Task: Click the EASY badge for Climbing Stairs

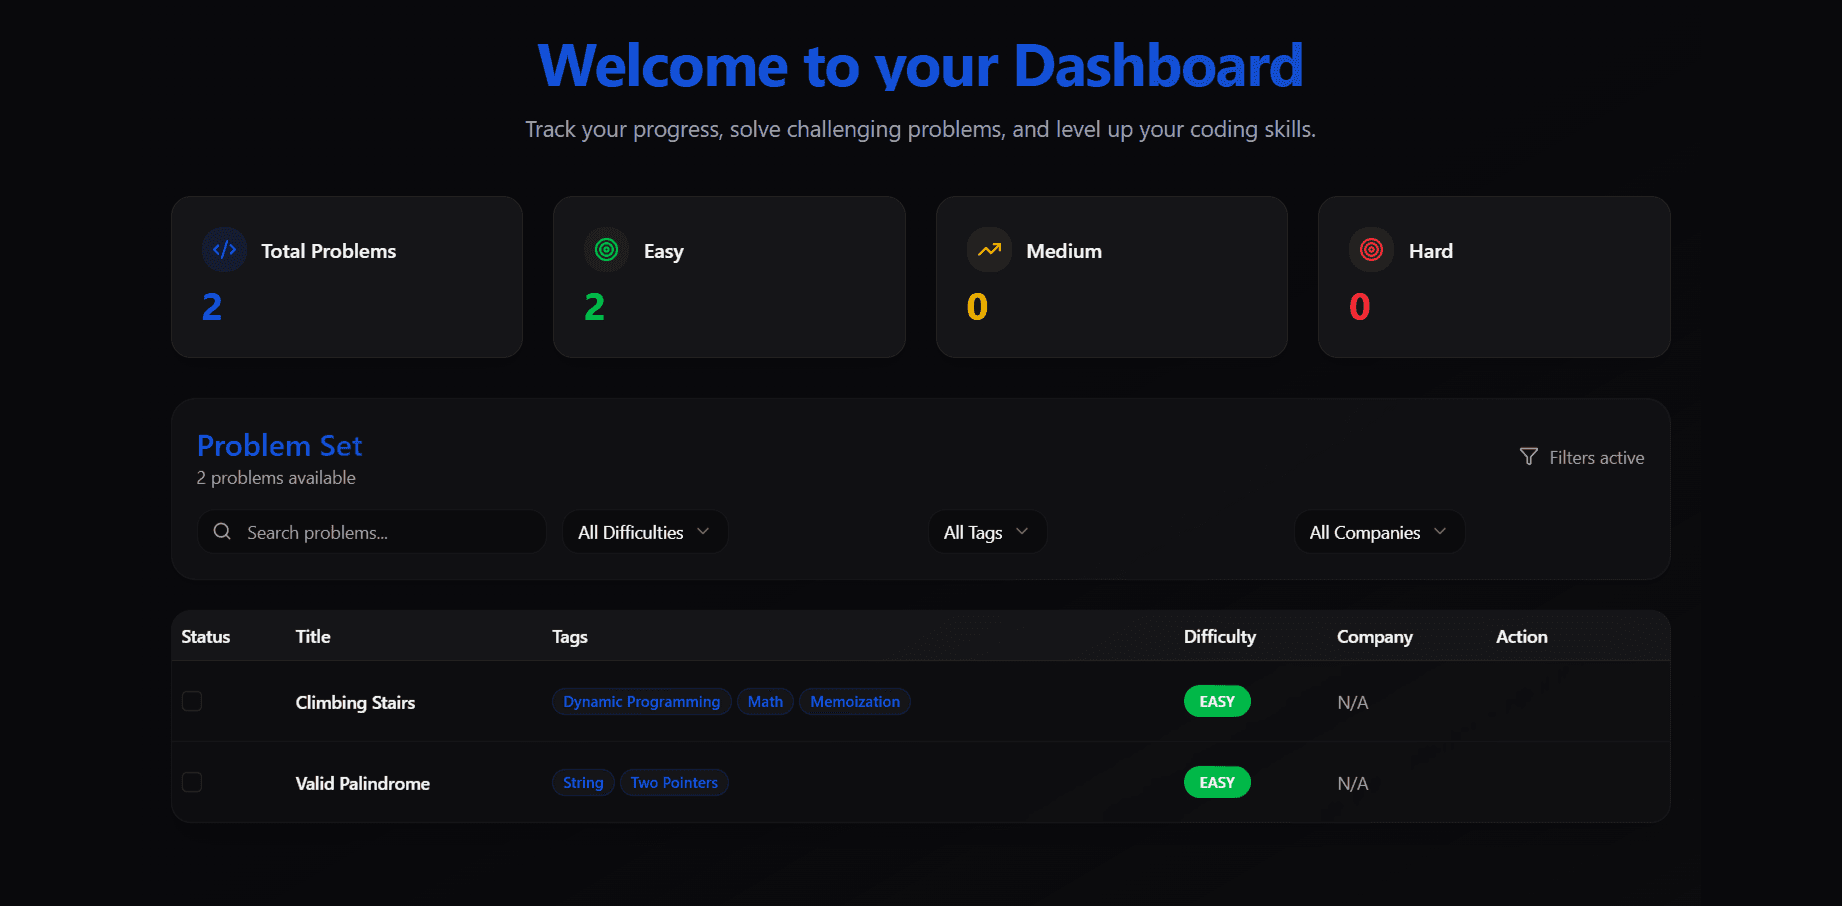Action: tap(1216, 702)
